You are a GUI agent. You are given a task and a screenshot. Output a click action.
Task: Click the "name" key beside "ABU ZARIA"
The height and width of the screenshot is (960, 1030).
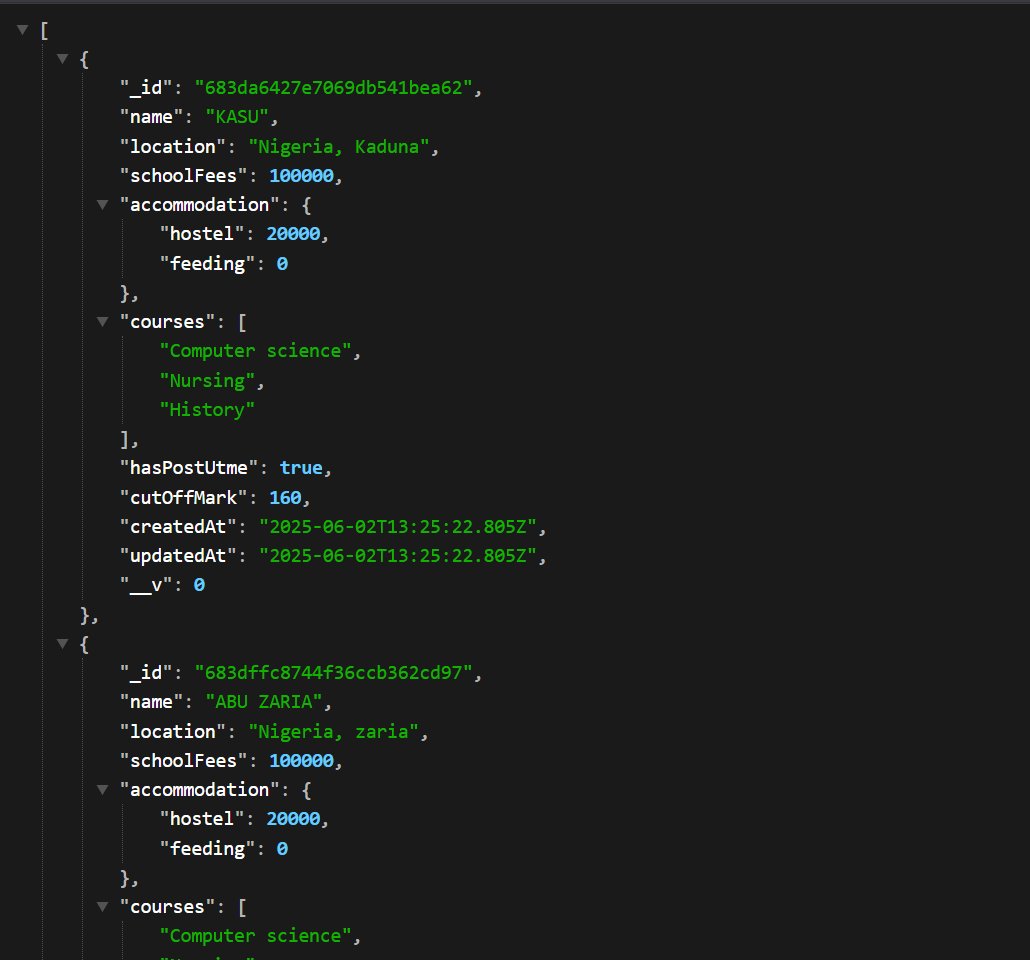point(151,702)
